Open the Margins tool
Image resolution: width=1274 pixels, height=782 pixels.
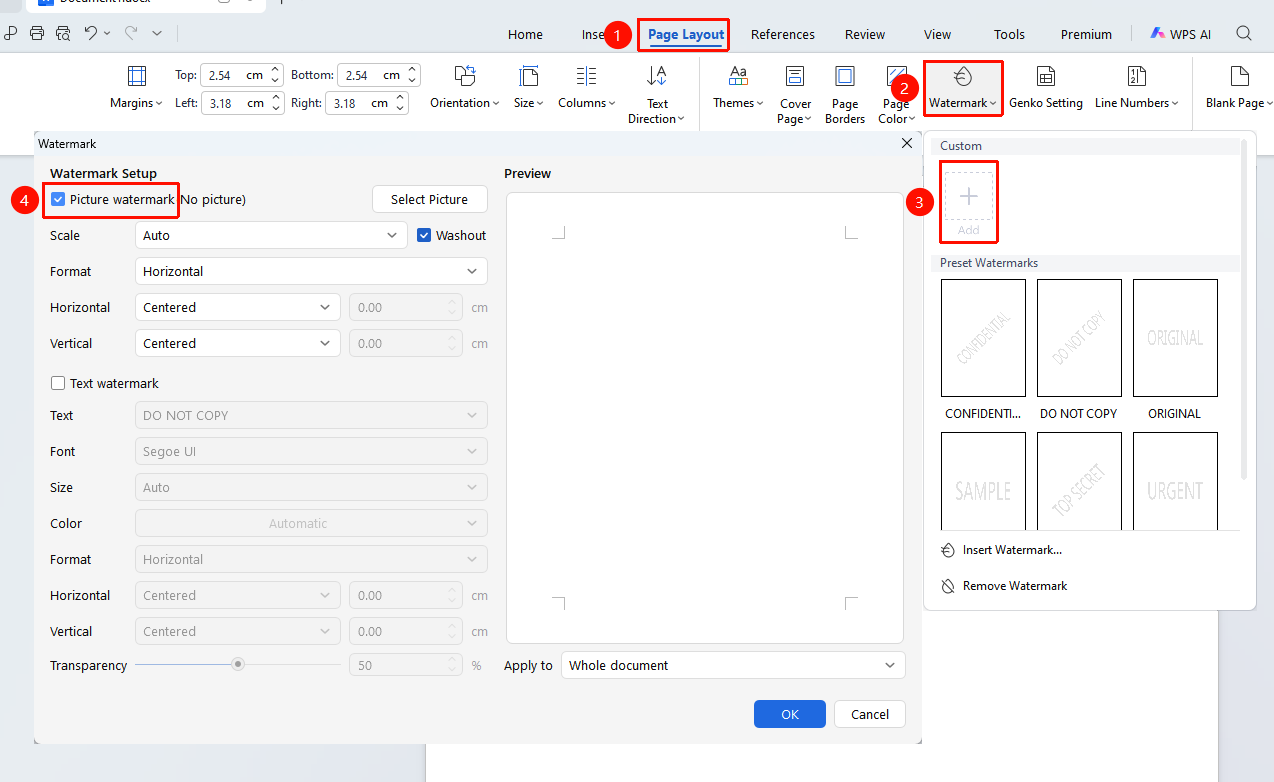point(137,89)
